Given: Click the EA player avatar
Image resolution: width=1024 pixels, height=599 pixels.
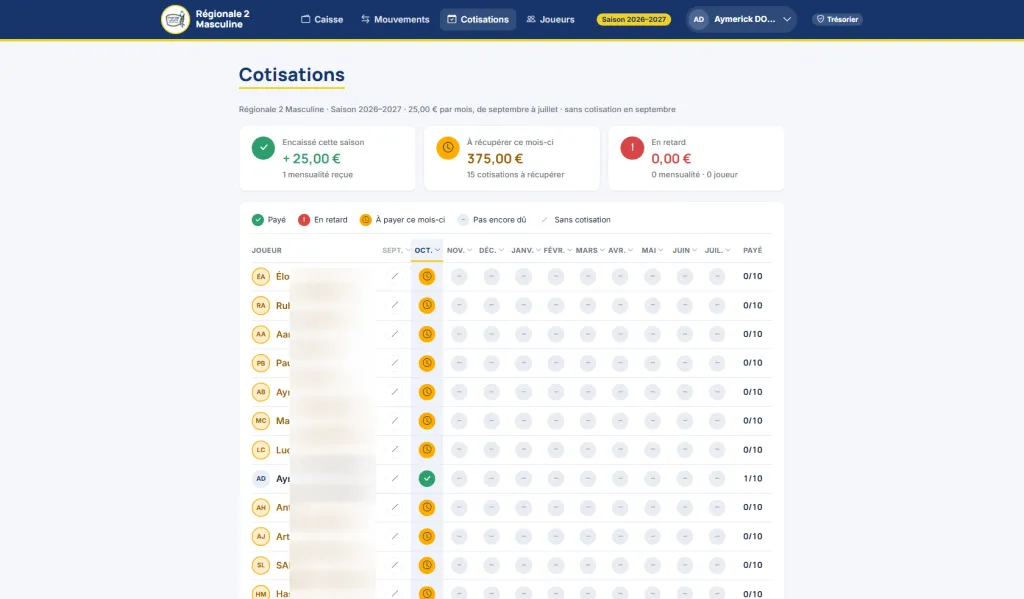Looking at the screenshot, I should (261, 276).
